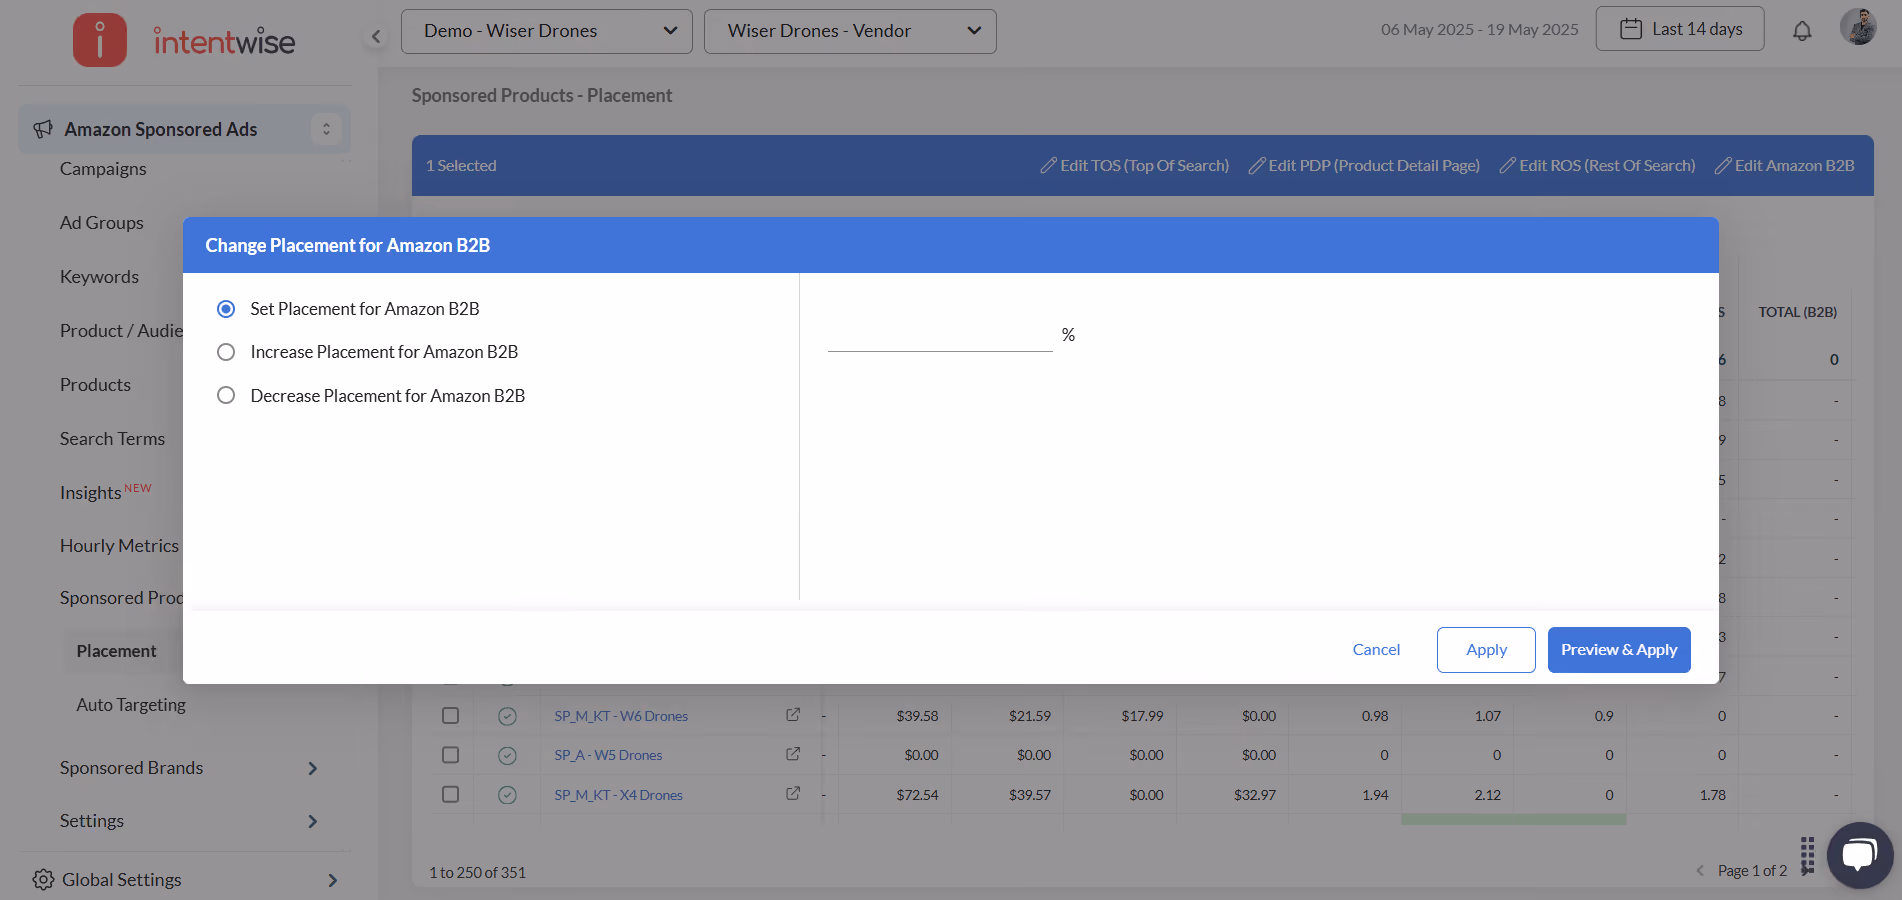
Task: Expand the Global Settings section
Action: click(x=333, y=880)
